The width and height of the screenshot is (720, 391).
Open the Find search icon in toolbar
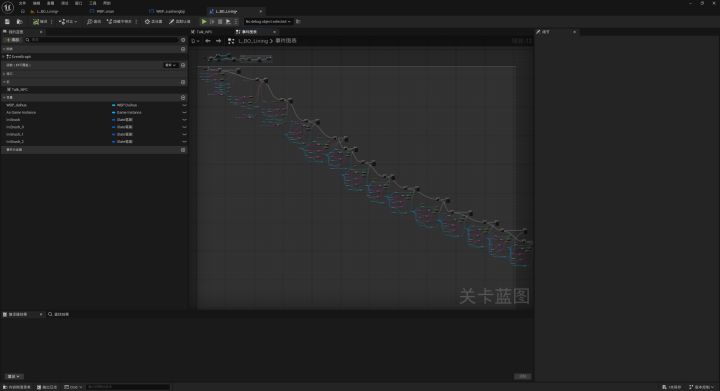(x=94, y=22)
